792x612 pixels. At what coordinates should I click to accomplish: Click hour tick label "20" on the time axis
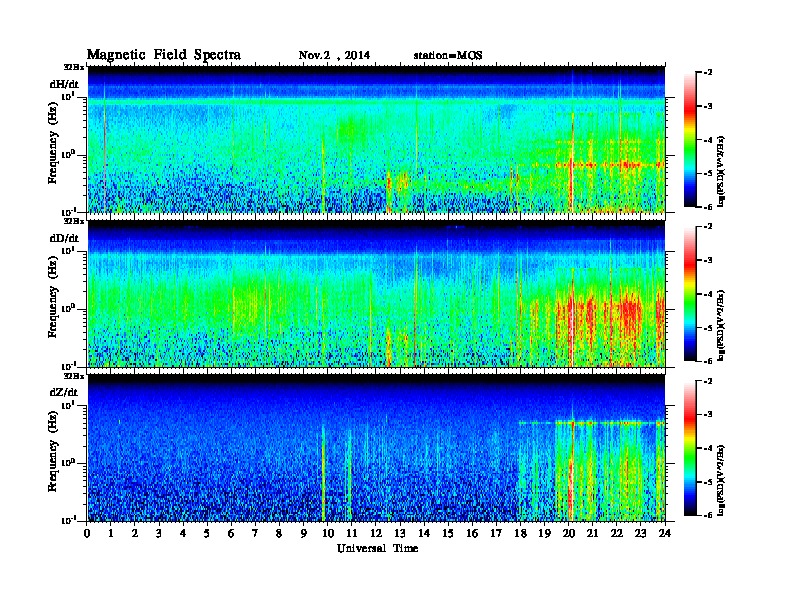[x=569, y=533]
